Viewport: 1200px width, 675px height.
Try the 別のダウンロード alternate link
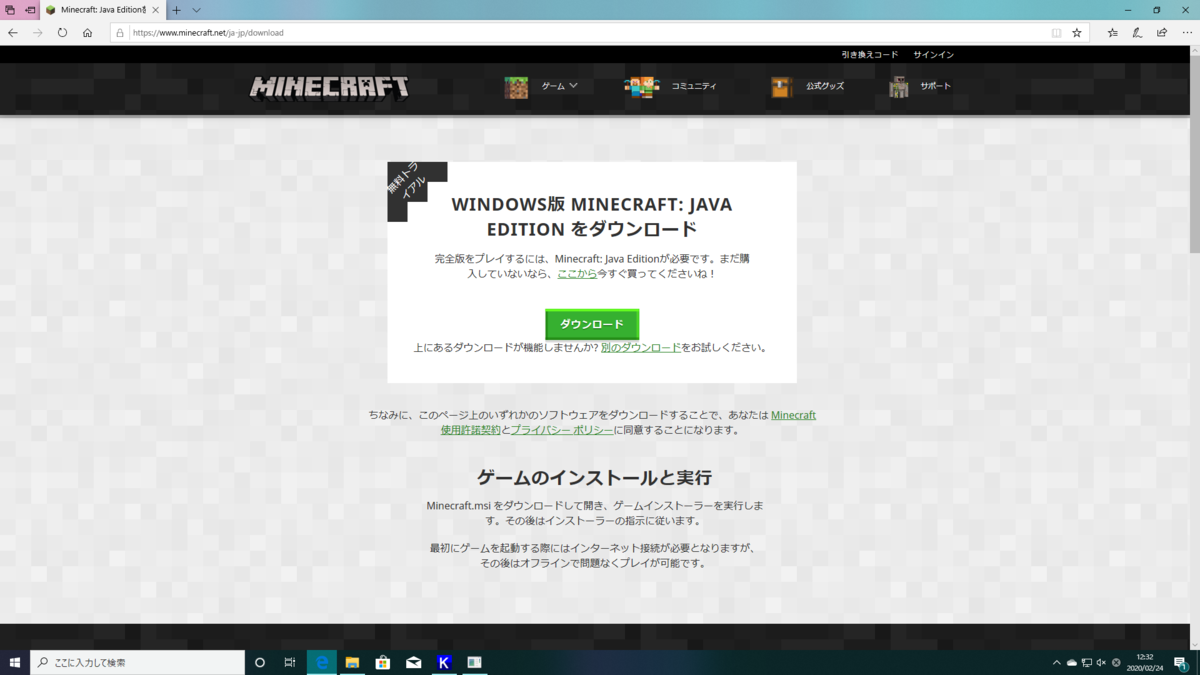point(641,348)
